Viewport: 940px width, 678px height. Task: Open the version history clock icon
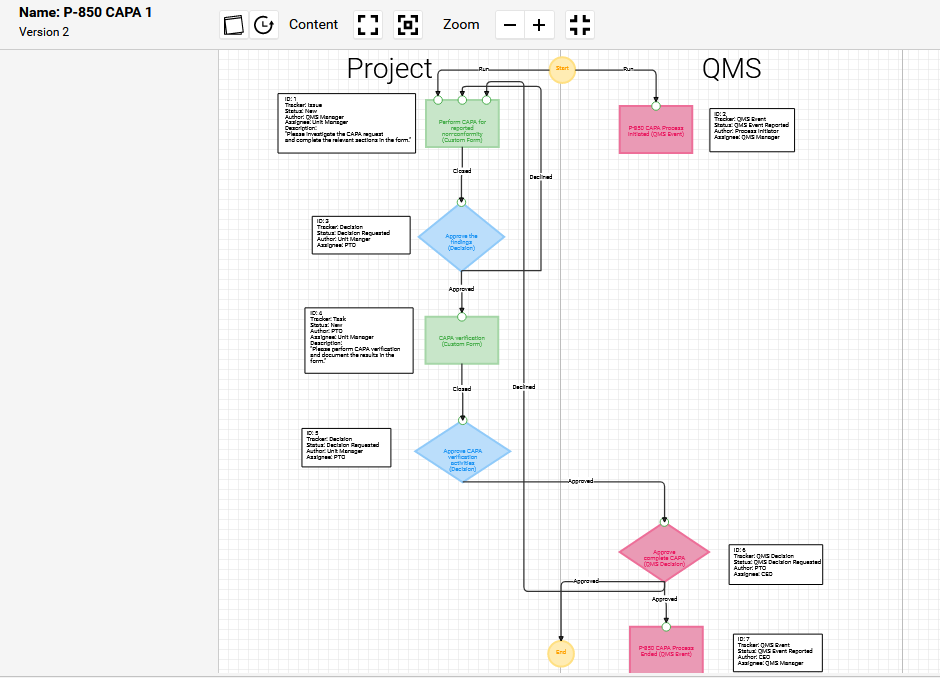[x=264, y=25]
